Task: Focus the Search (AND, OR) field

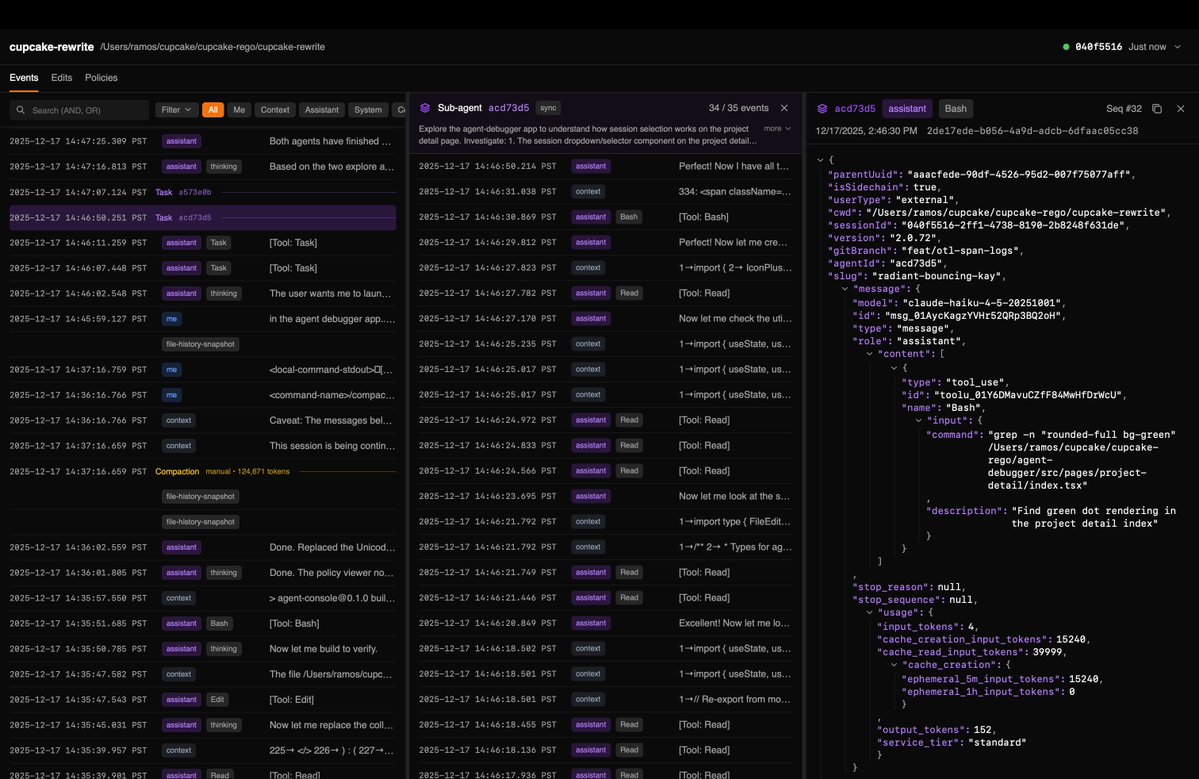Action: (x=80, y=110)
